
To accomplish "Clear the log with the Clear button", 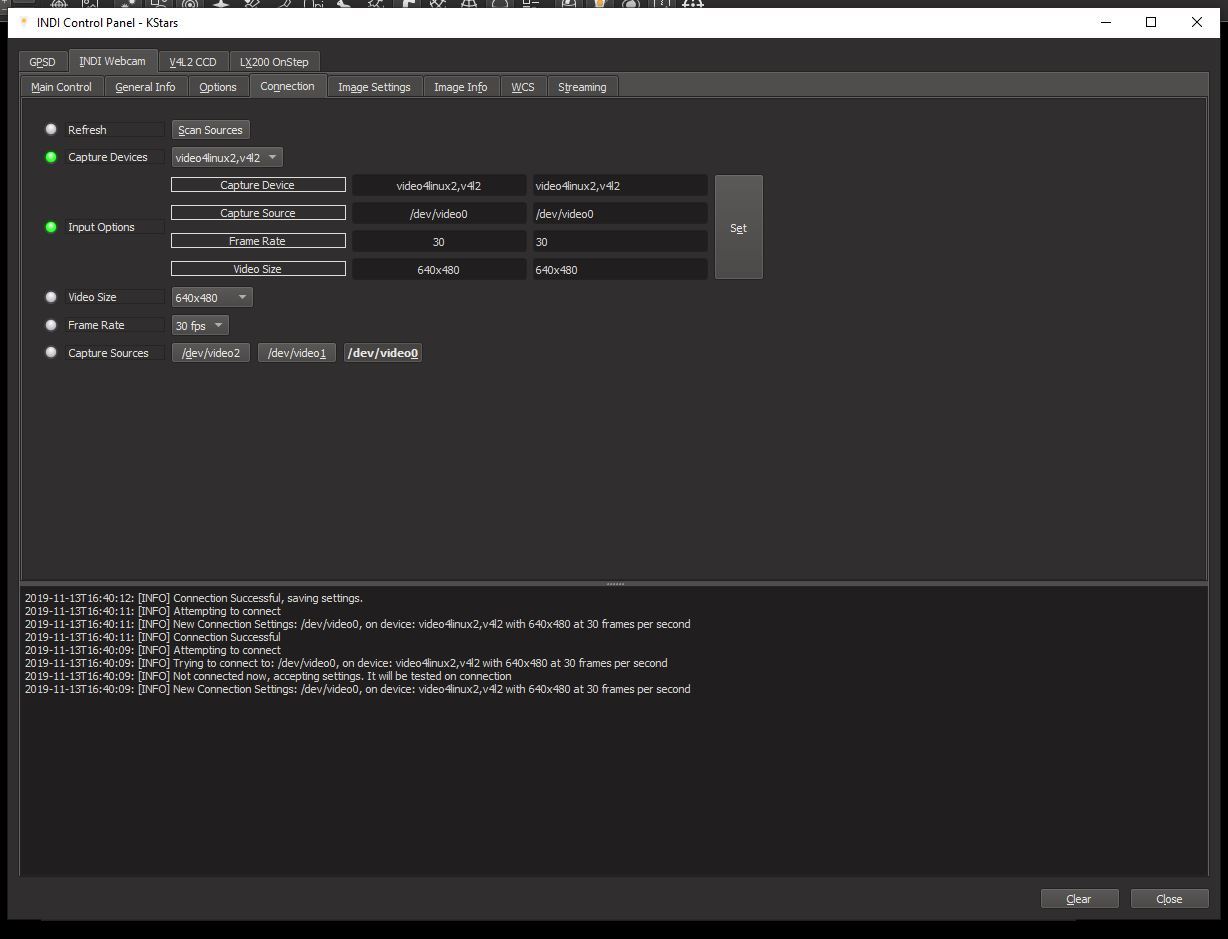I will pyautogui.click(x=1079, y=899).
